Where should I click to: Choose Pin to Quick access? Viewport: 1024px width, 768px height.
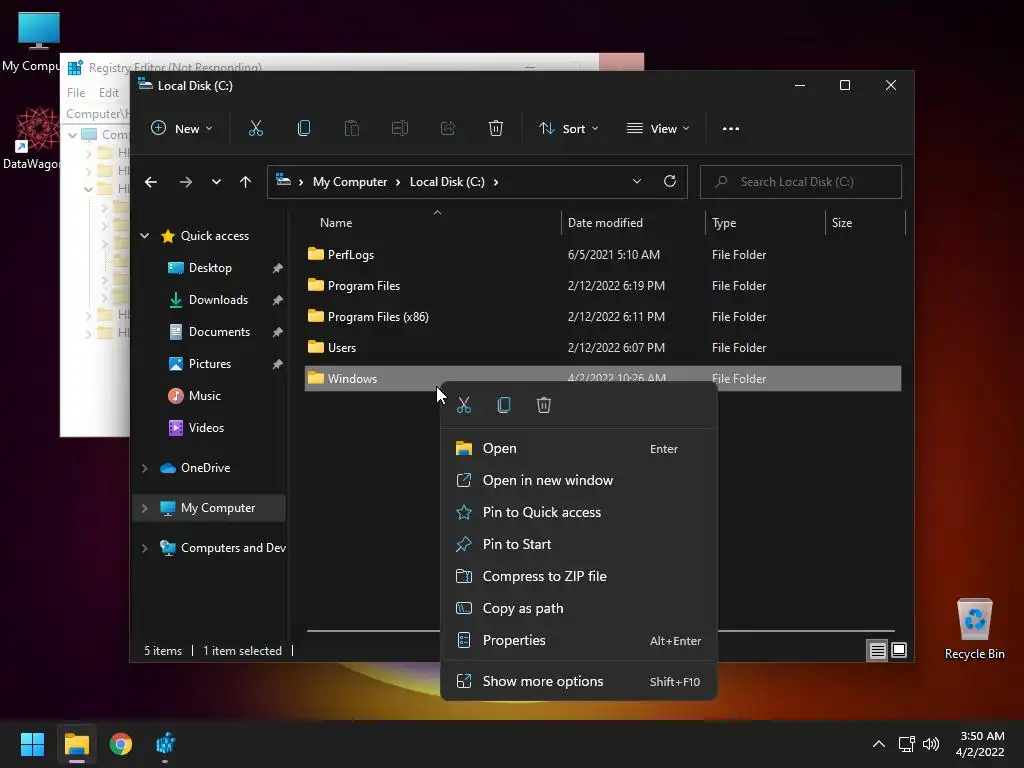point(579,513)
